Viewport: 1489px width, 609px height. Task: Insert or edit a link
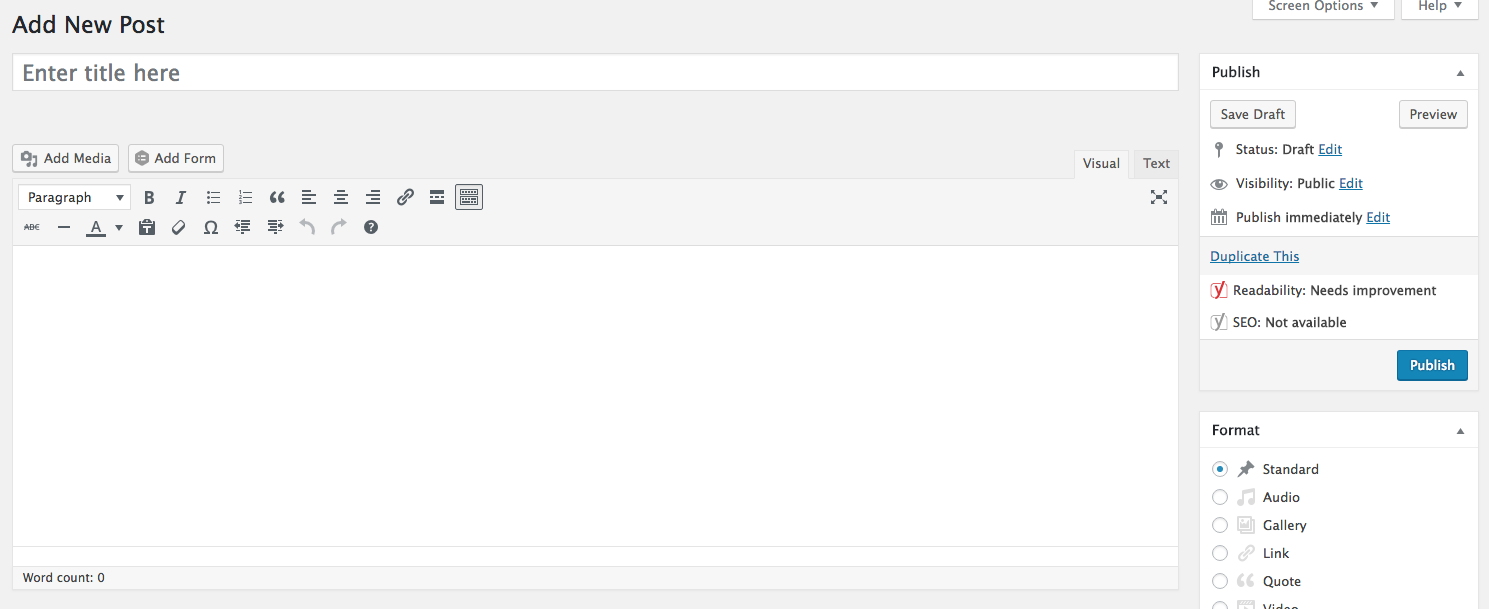(405, 197)
